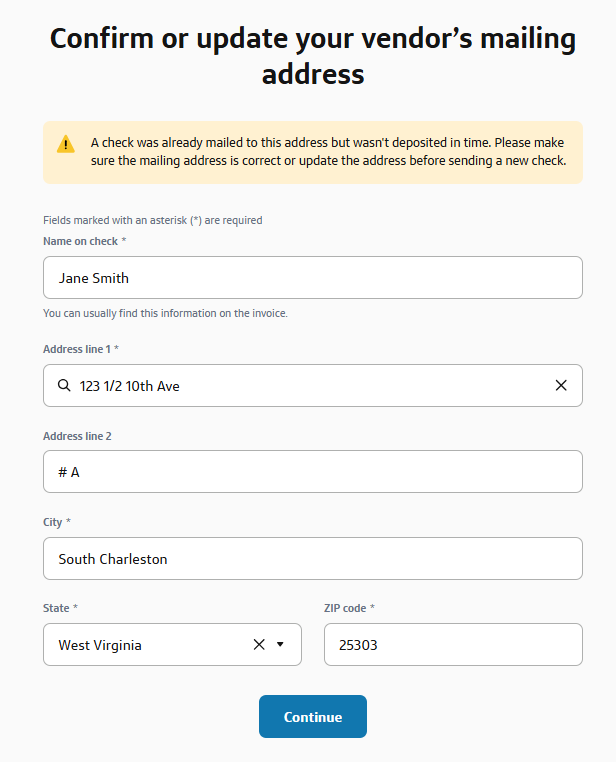Click the check-not-deposited warning message text
The width and height of the screenshot is (616, 762).
pyautogui.click(x=328, y=152)
